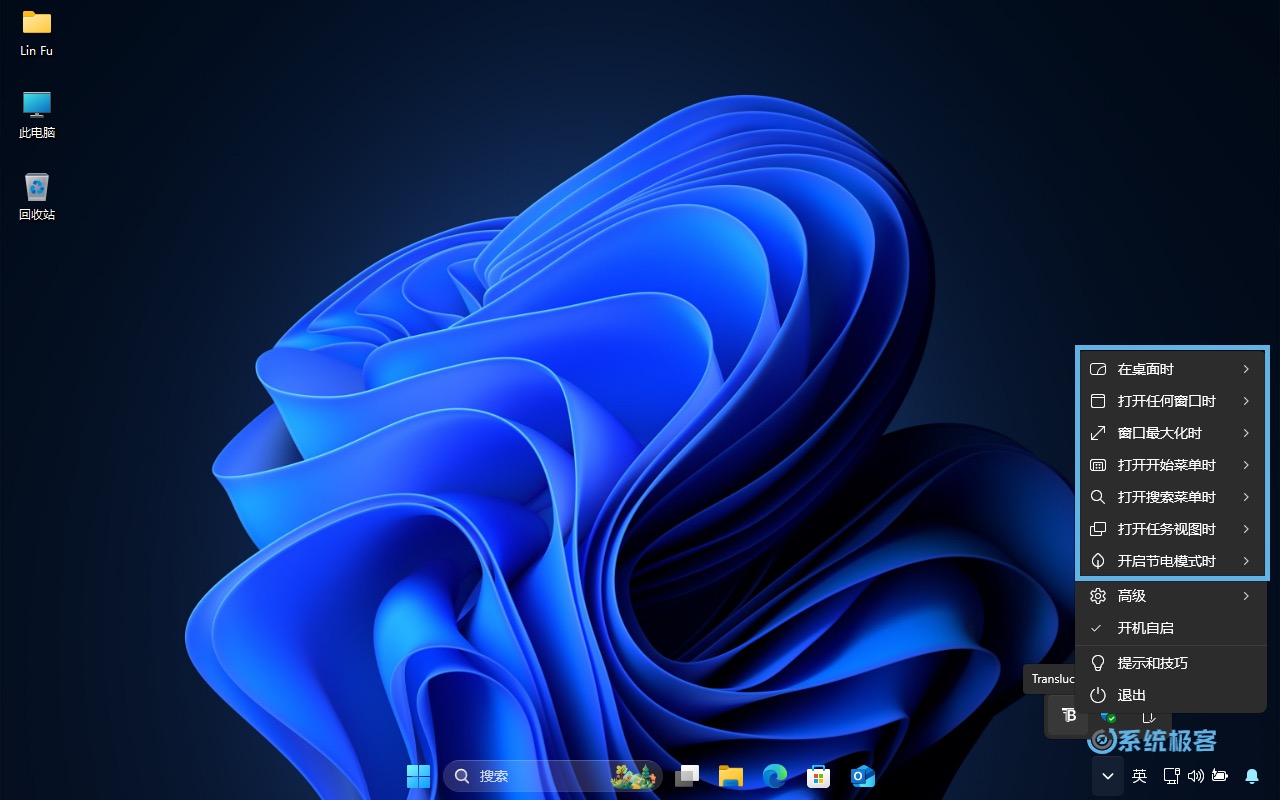Select the 开启节电模式时 menu entry
Image resolution: width=1280 pixels, height=800 pixels.
(x=1170, y=561)
